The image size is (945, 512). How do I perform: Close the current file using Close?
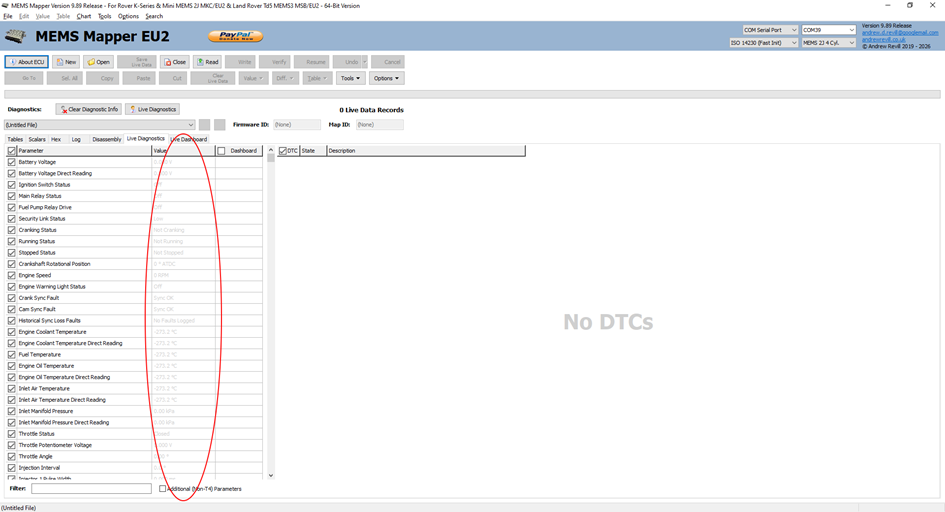[175, 62]
